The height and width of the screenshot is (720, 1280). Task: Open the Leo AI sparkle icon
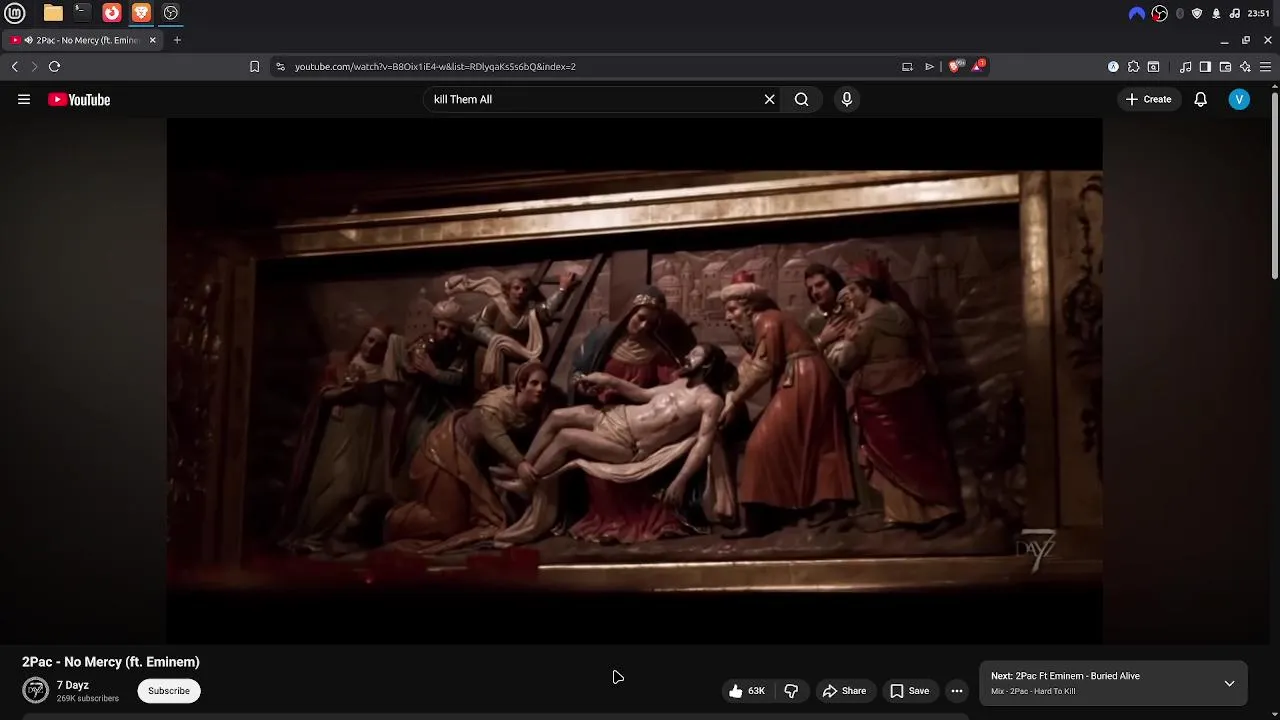[x=1245, y=66]
